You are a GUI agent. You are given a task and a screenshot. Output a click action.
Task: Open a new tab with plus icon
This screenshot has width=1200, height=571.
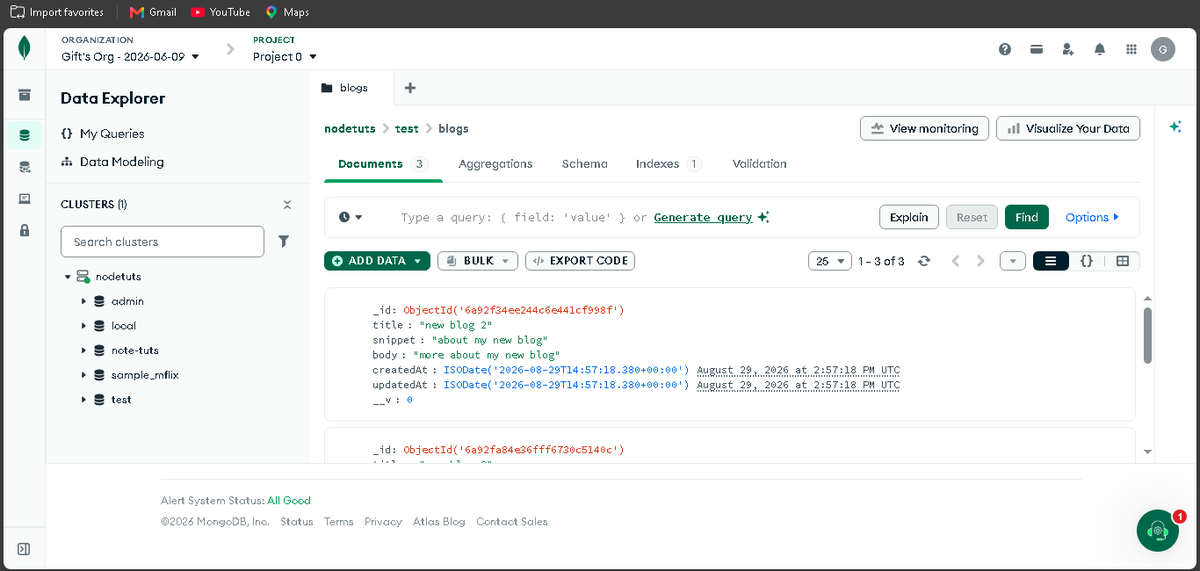click(409, 87)
